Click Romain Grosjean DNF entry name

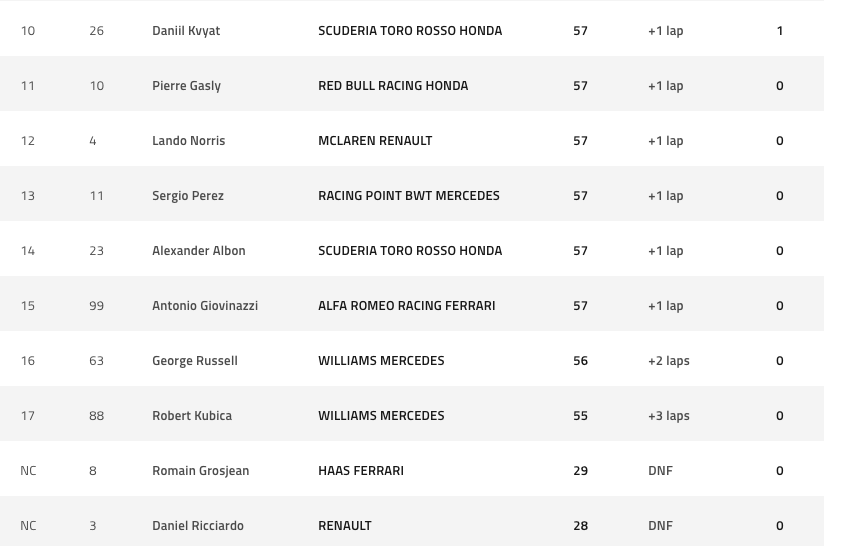(x=200, y=470)
